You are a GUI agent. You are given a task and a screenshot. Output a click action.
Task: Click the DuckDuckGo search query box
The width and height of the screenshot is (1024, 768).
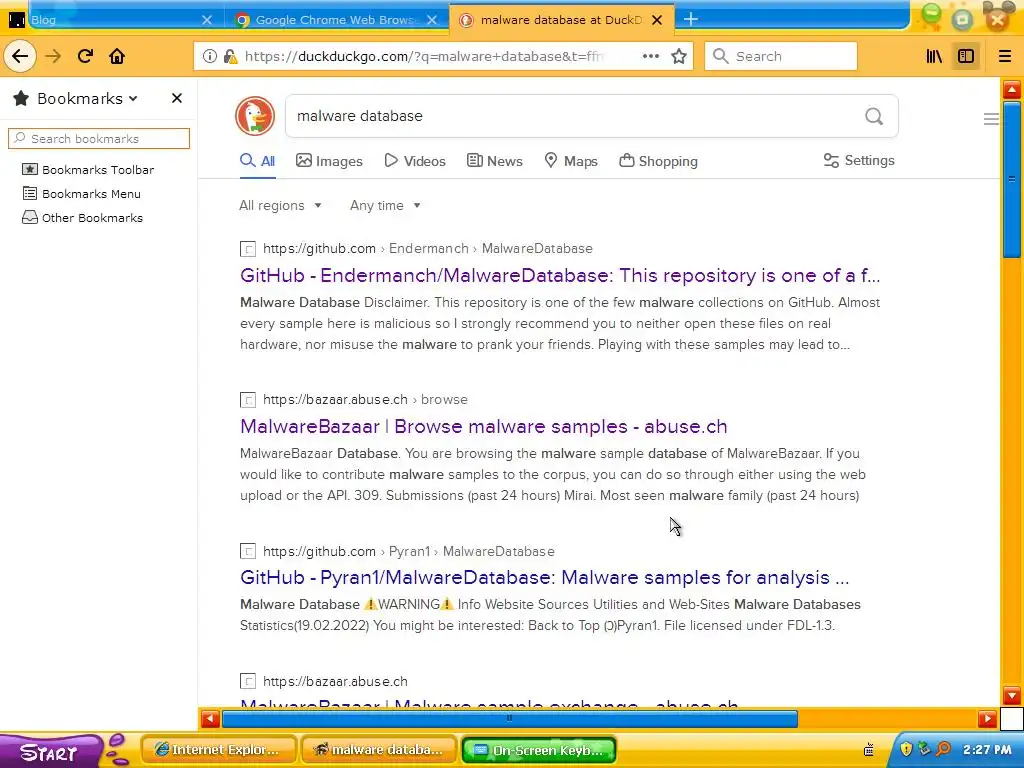(575, 116)
